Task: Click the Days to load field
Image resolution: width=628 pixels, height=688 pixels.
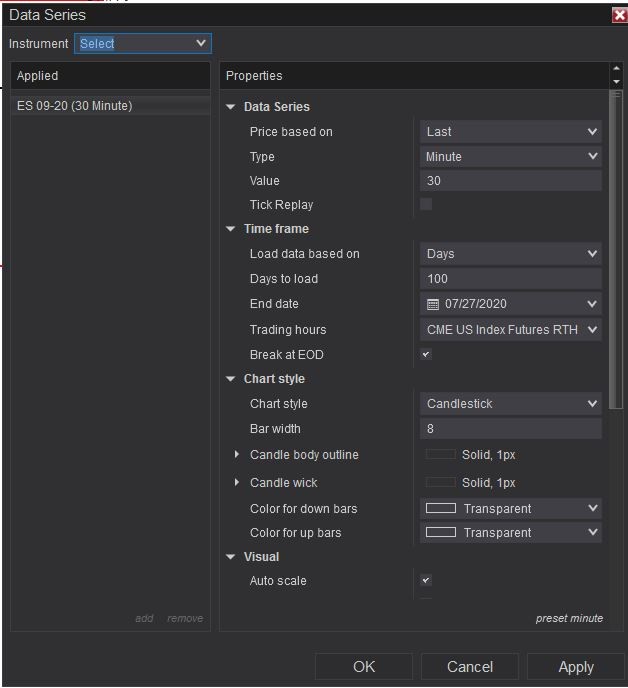Action: pos(510,279)
